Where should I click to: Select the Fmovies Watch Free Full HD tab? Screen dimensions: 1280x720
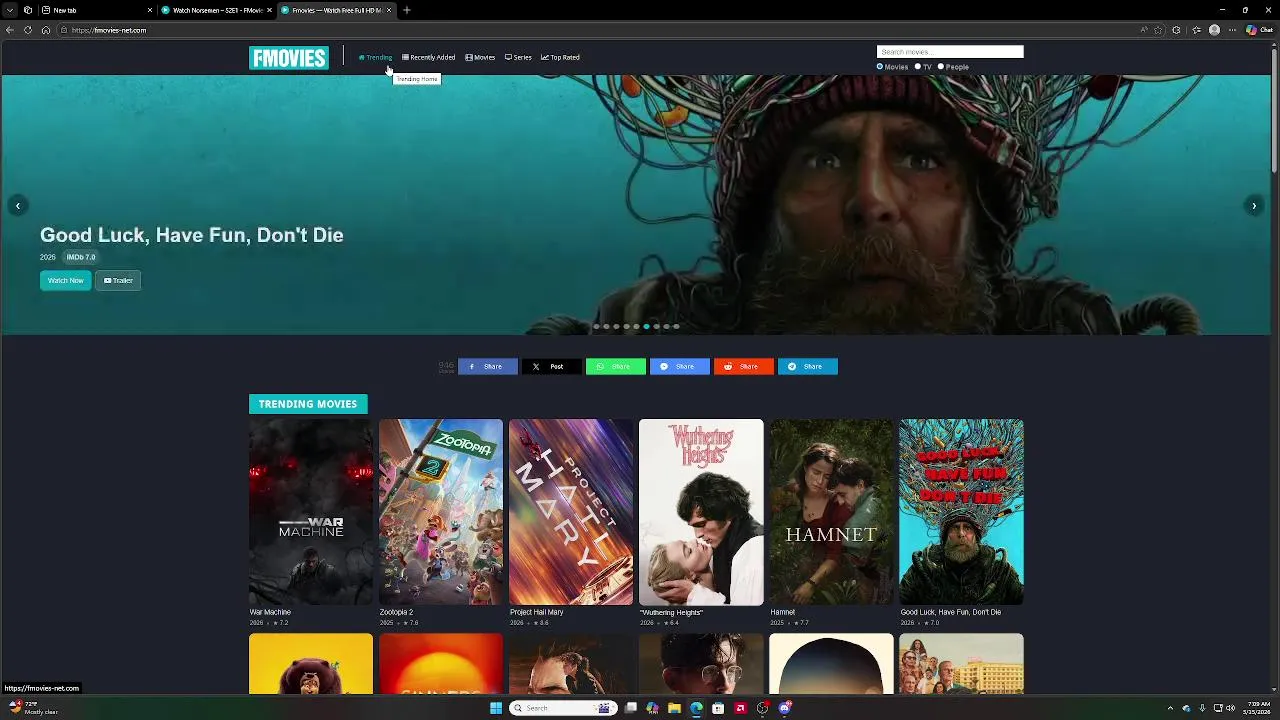point(336,10)
